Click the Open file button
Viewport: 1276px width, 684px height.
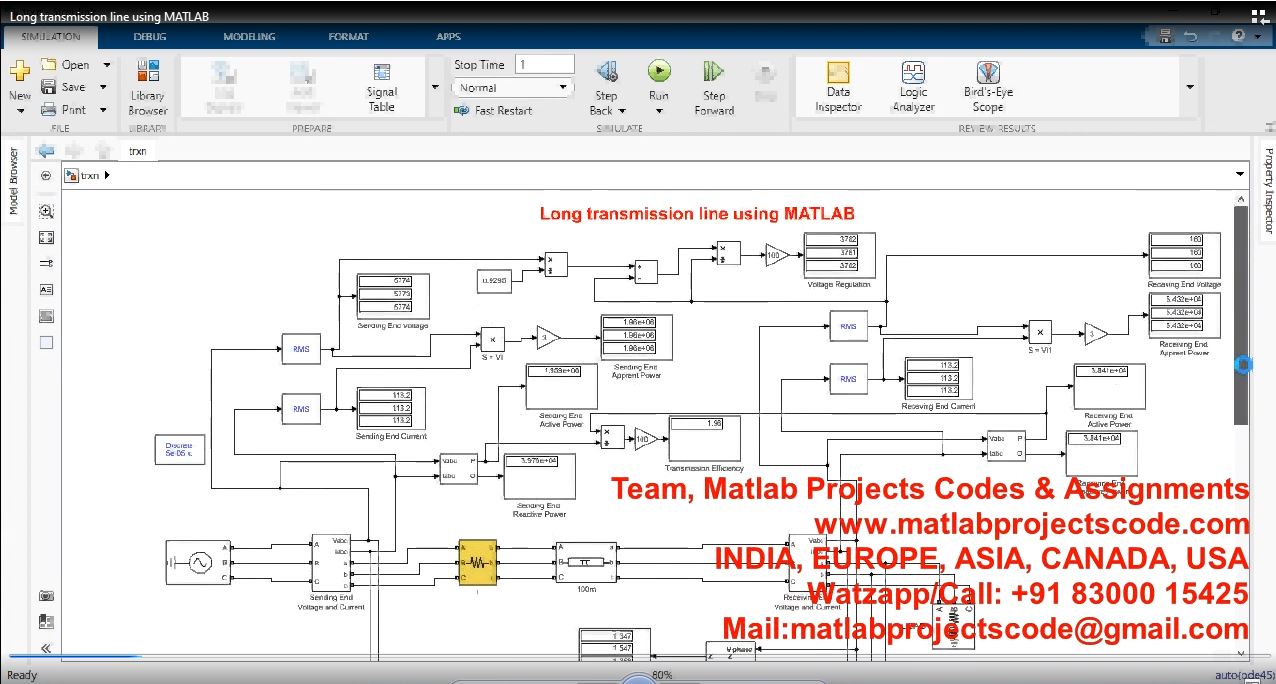66,65
